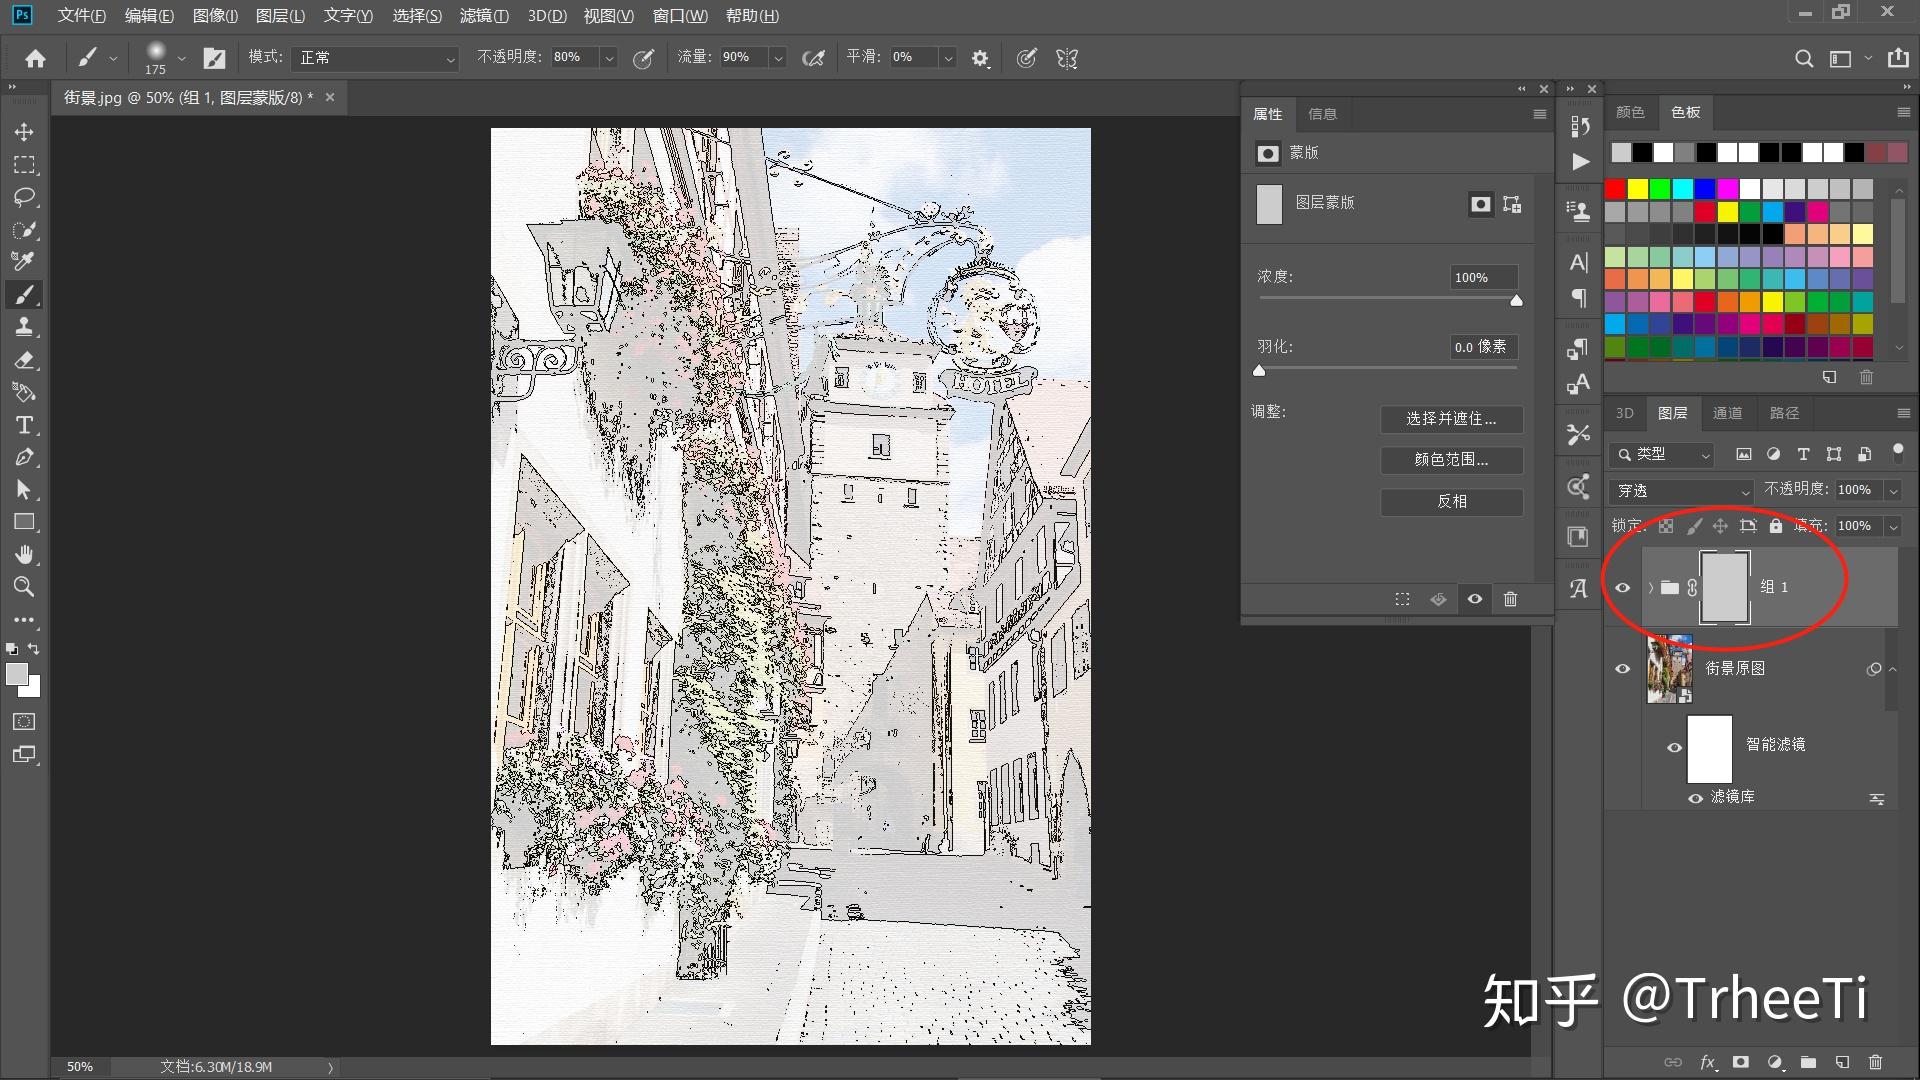Click the Home icon in options bar
1920x1080 pixels.
tap(36, 58)
